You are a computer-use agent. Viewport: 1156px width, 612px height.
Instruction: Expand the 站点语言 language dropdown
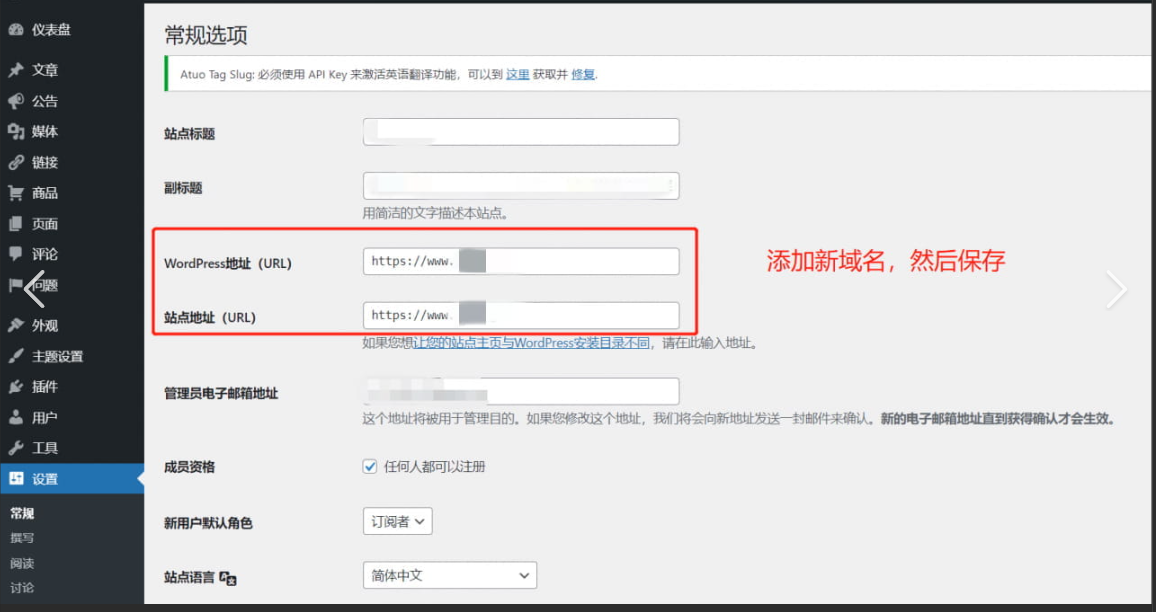pos(449,575)
